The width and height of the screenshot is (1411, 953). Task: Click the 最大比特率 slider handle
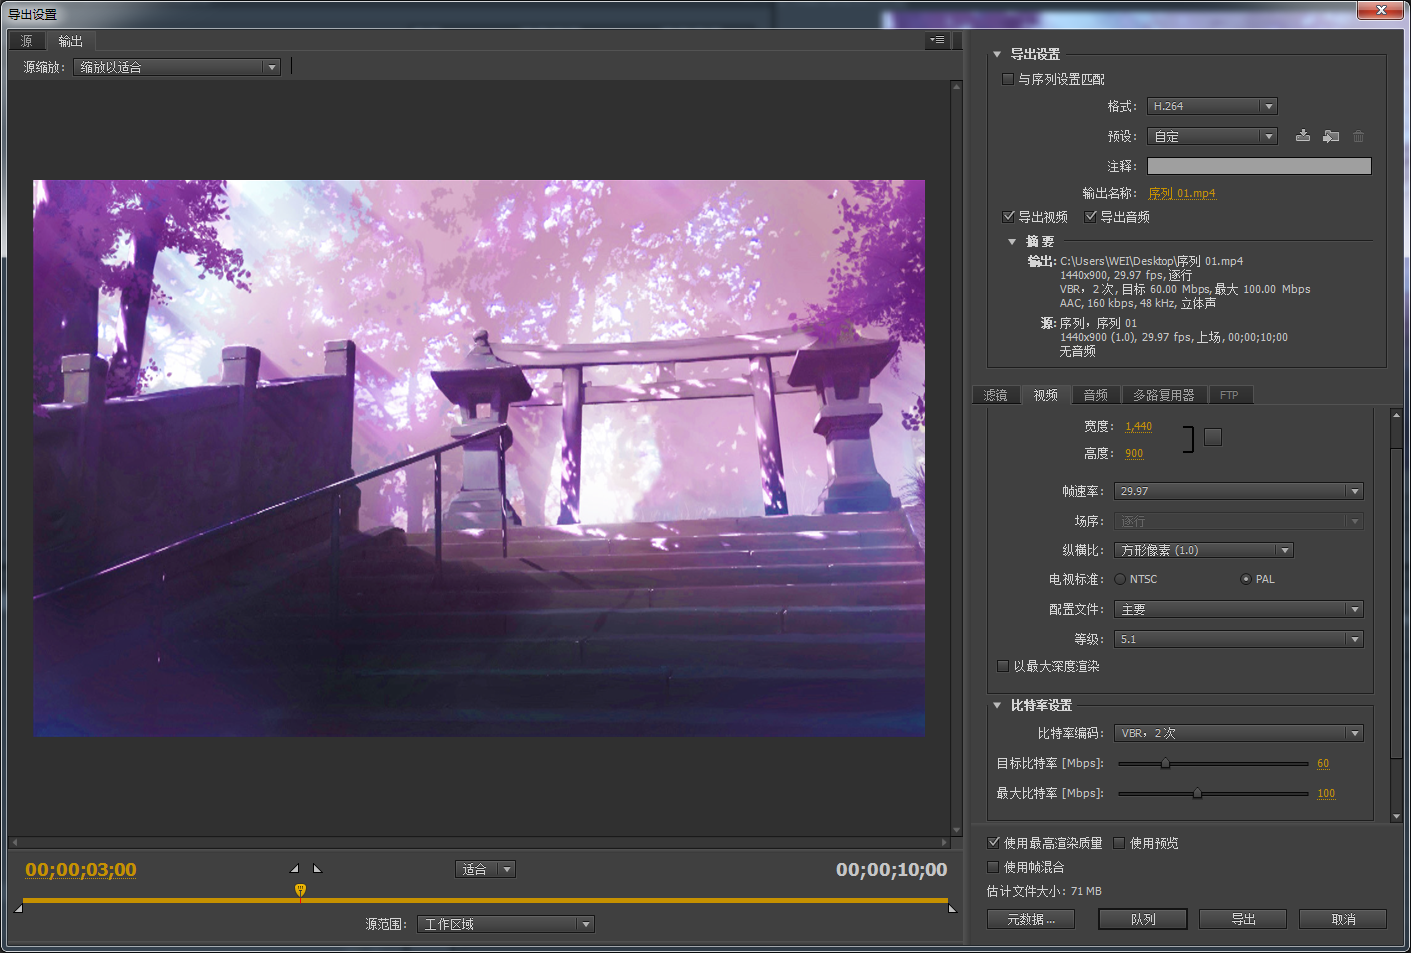pos(1197,793)
